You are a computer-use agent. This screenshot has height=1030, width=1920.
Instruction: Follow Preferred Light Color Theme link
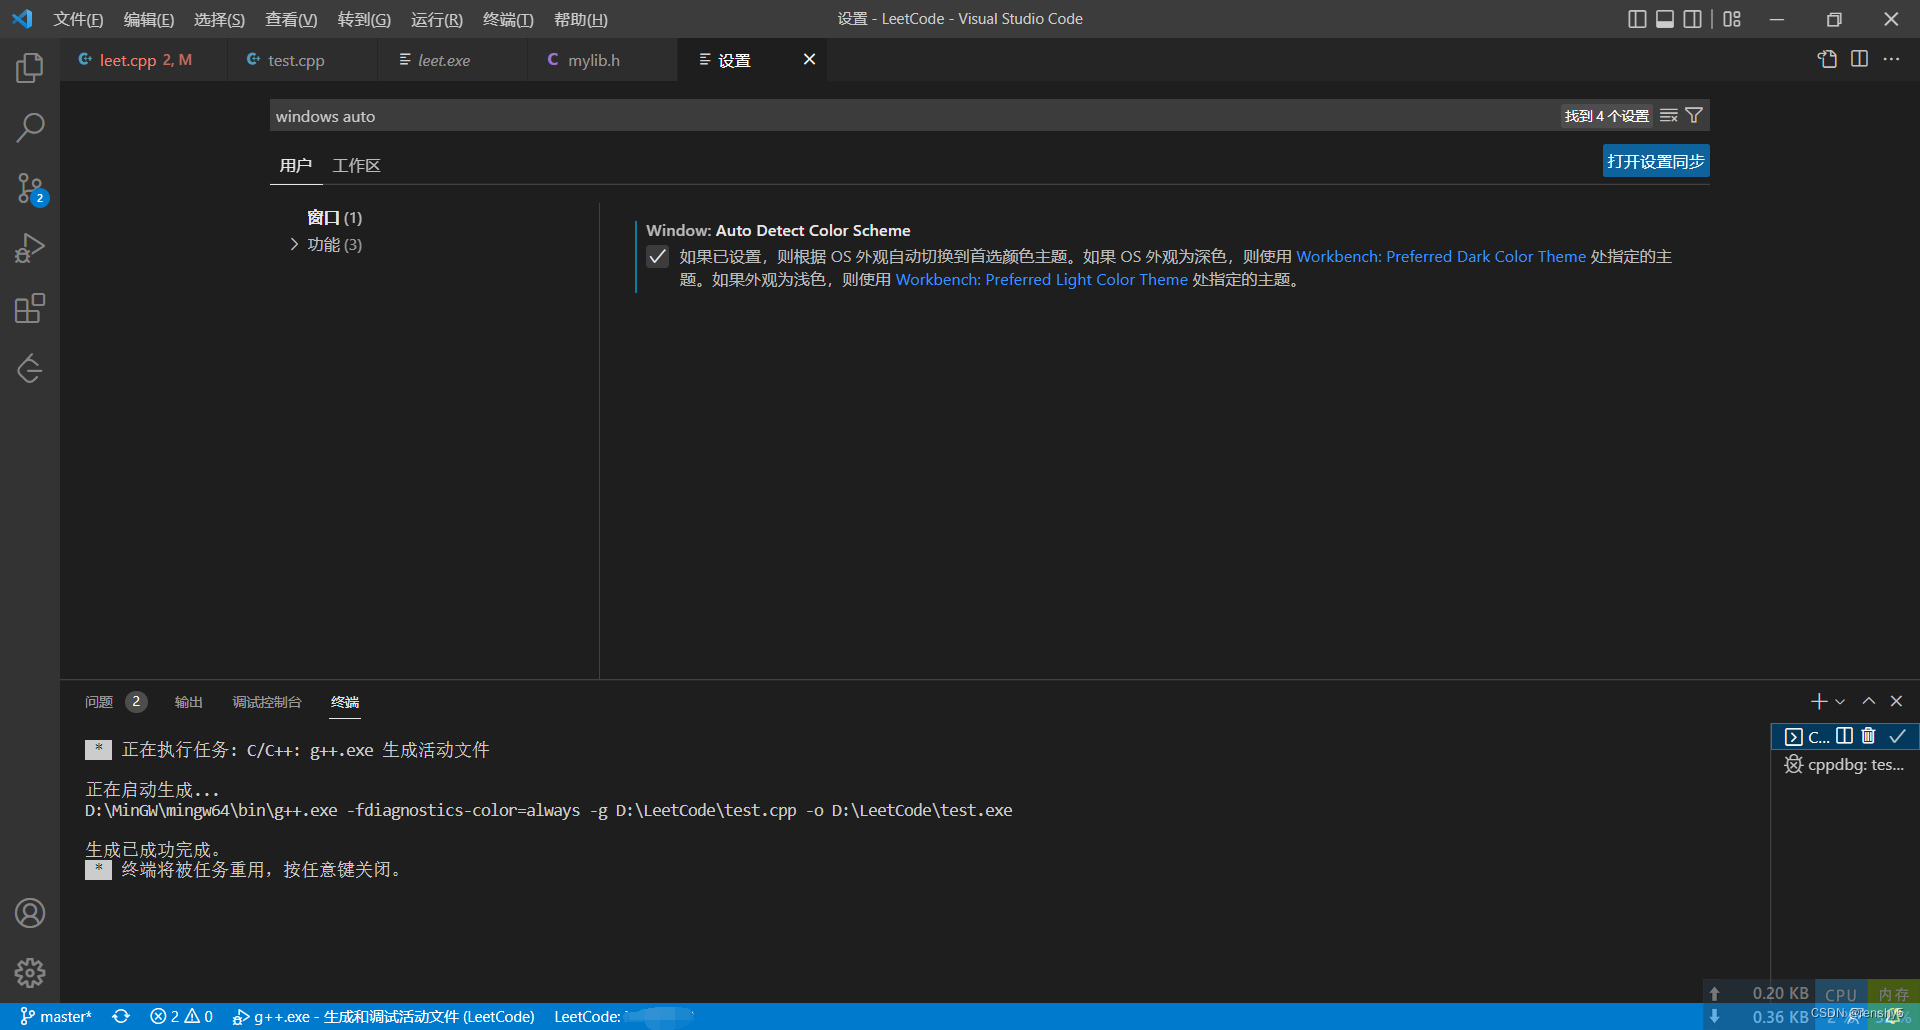click(x=1041, y=280)
